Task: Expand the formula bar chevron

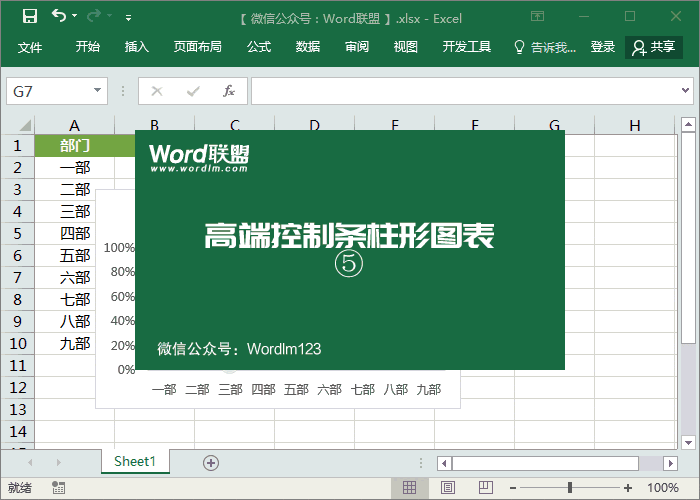Action: (x=685, y=91)
